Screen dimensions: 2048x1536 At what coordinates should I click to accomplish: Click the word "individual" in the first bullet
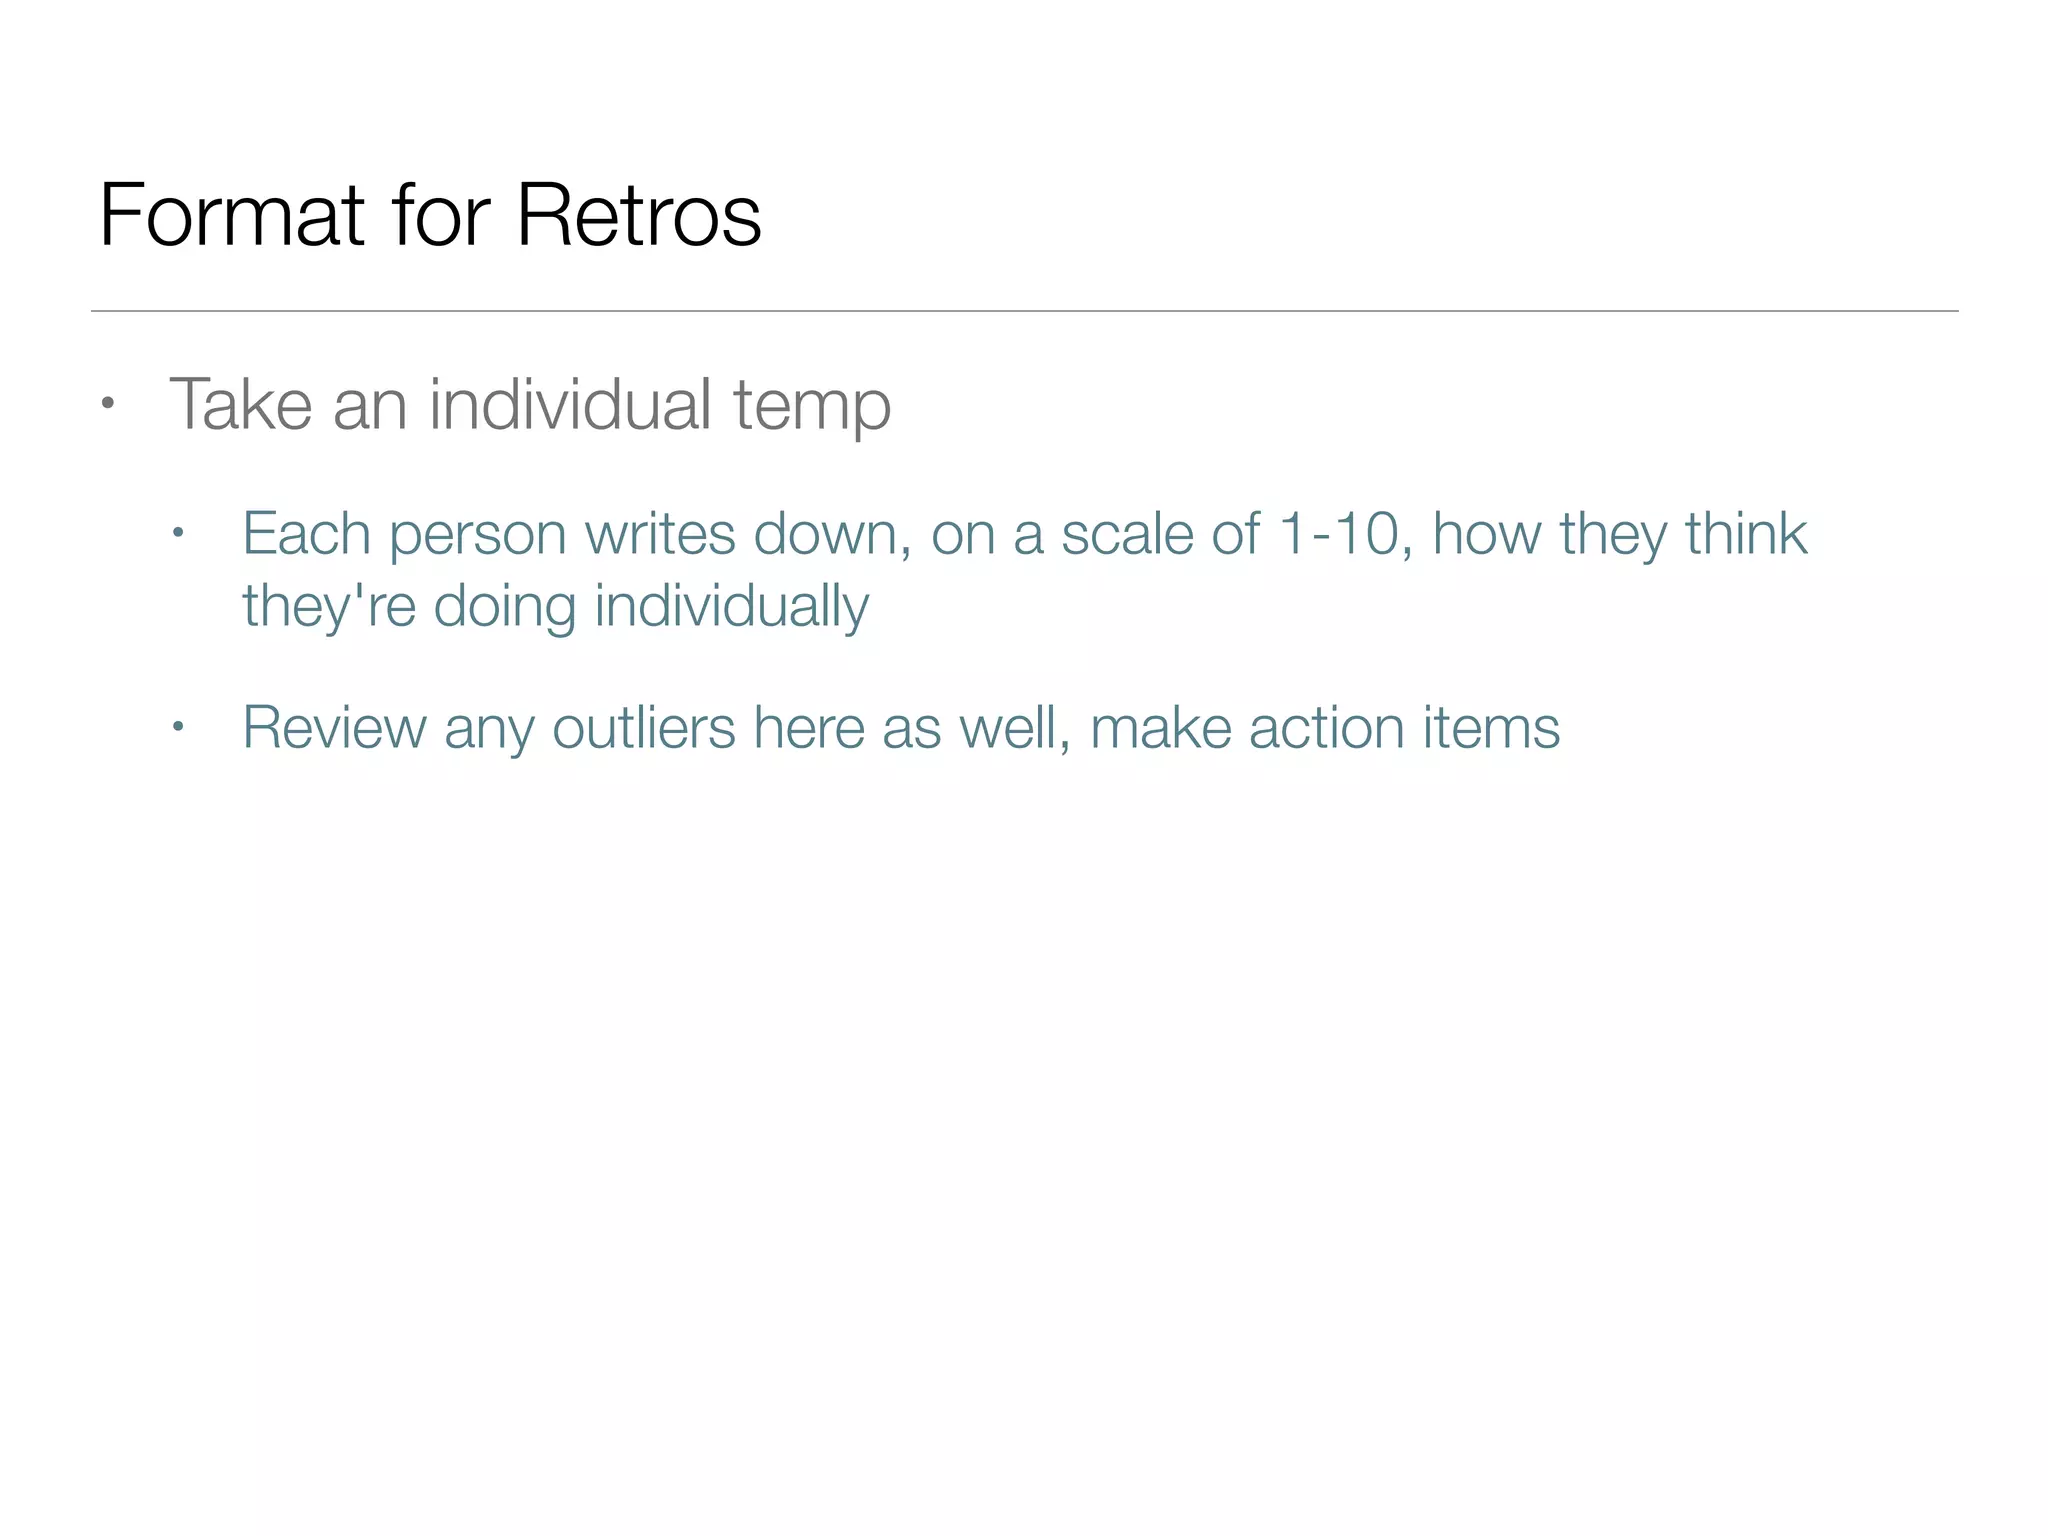(x=570, y=405)
